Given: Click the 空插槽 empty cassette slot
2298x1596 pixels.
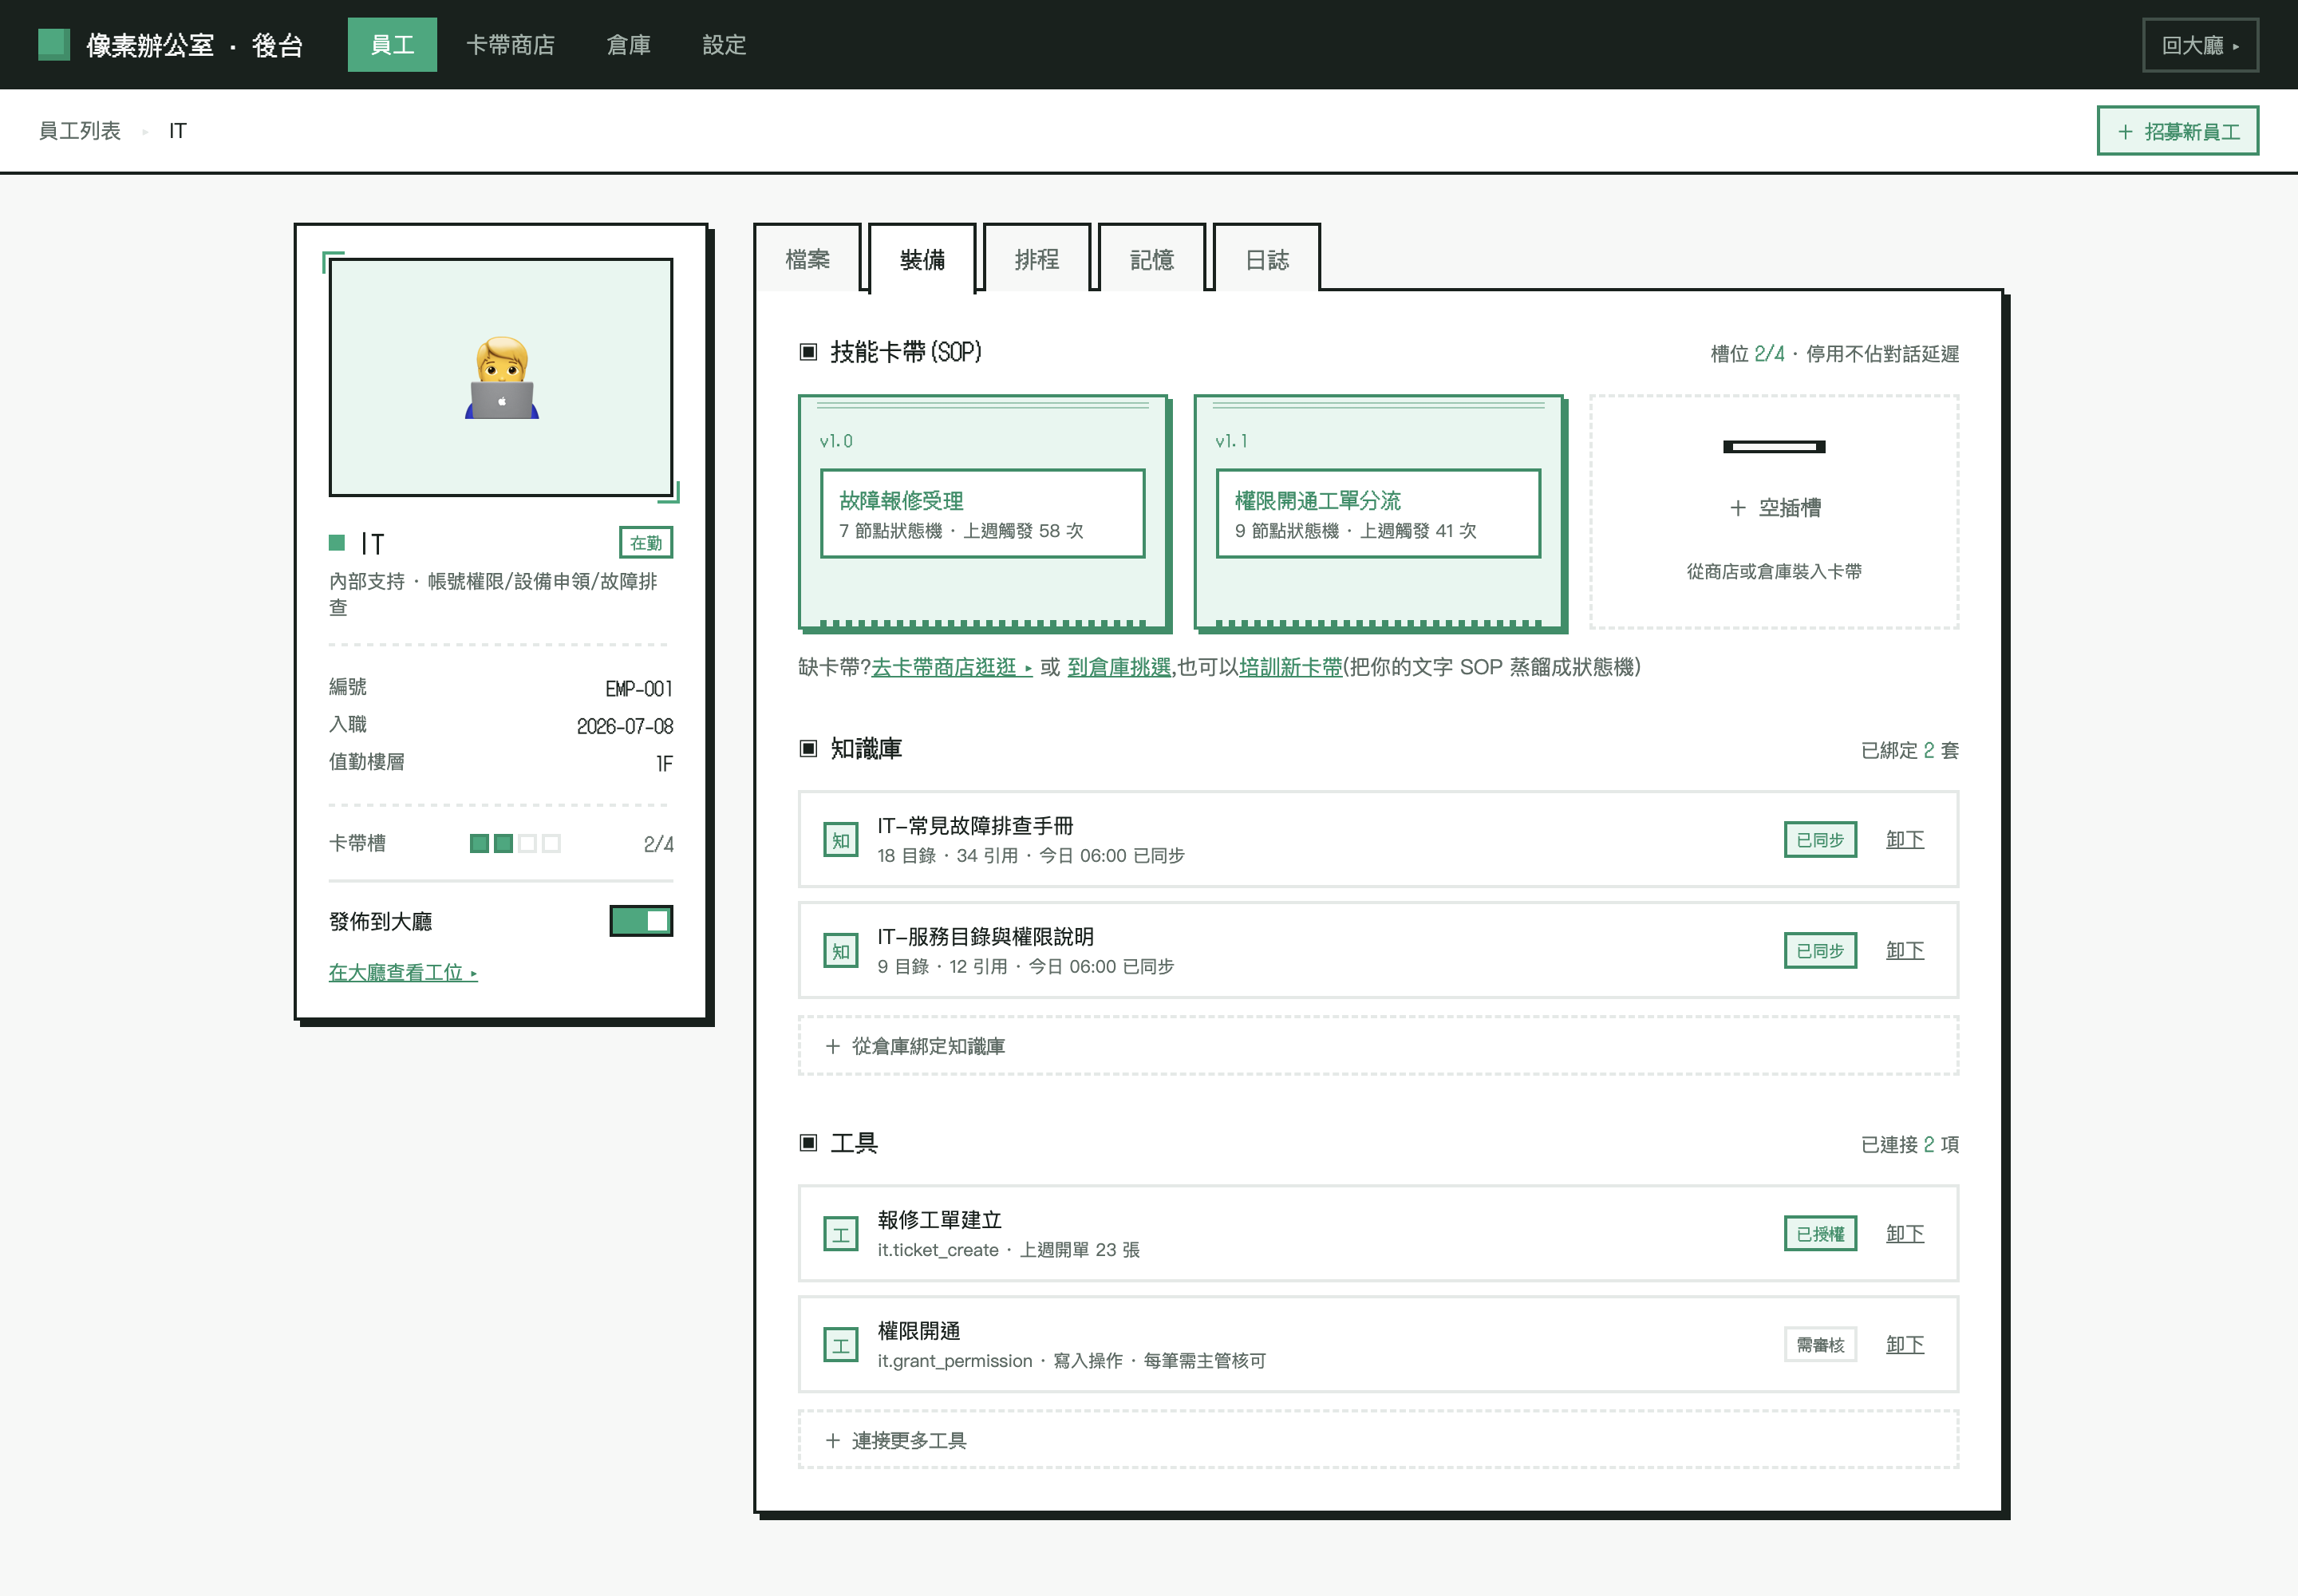Looking at the screenshot, I should point(1773,512).
